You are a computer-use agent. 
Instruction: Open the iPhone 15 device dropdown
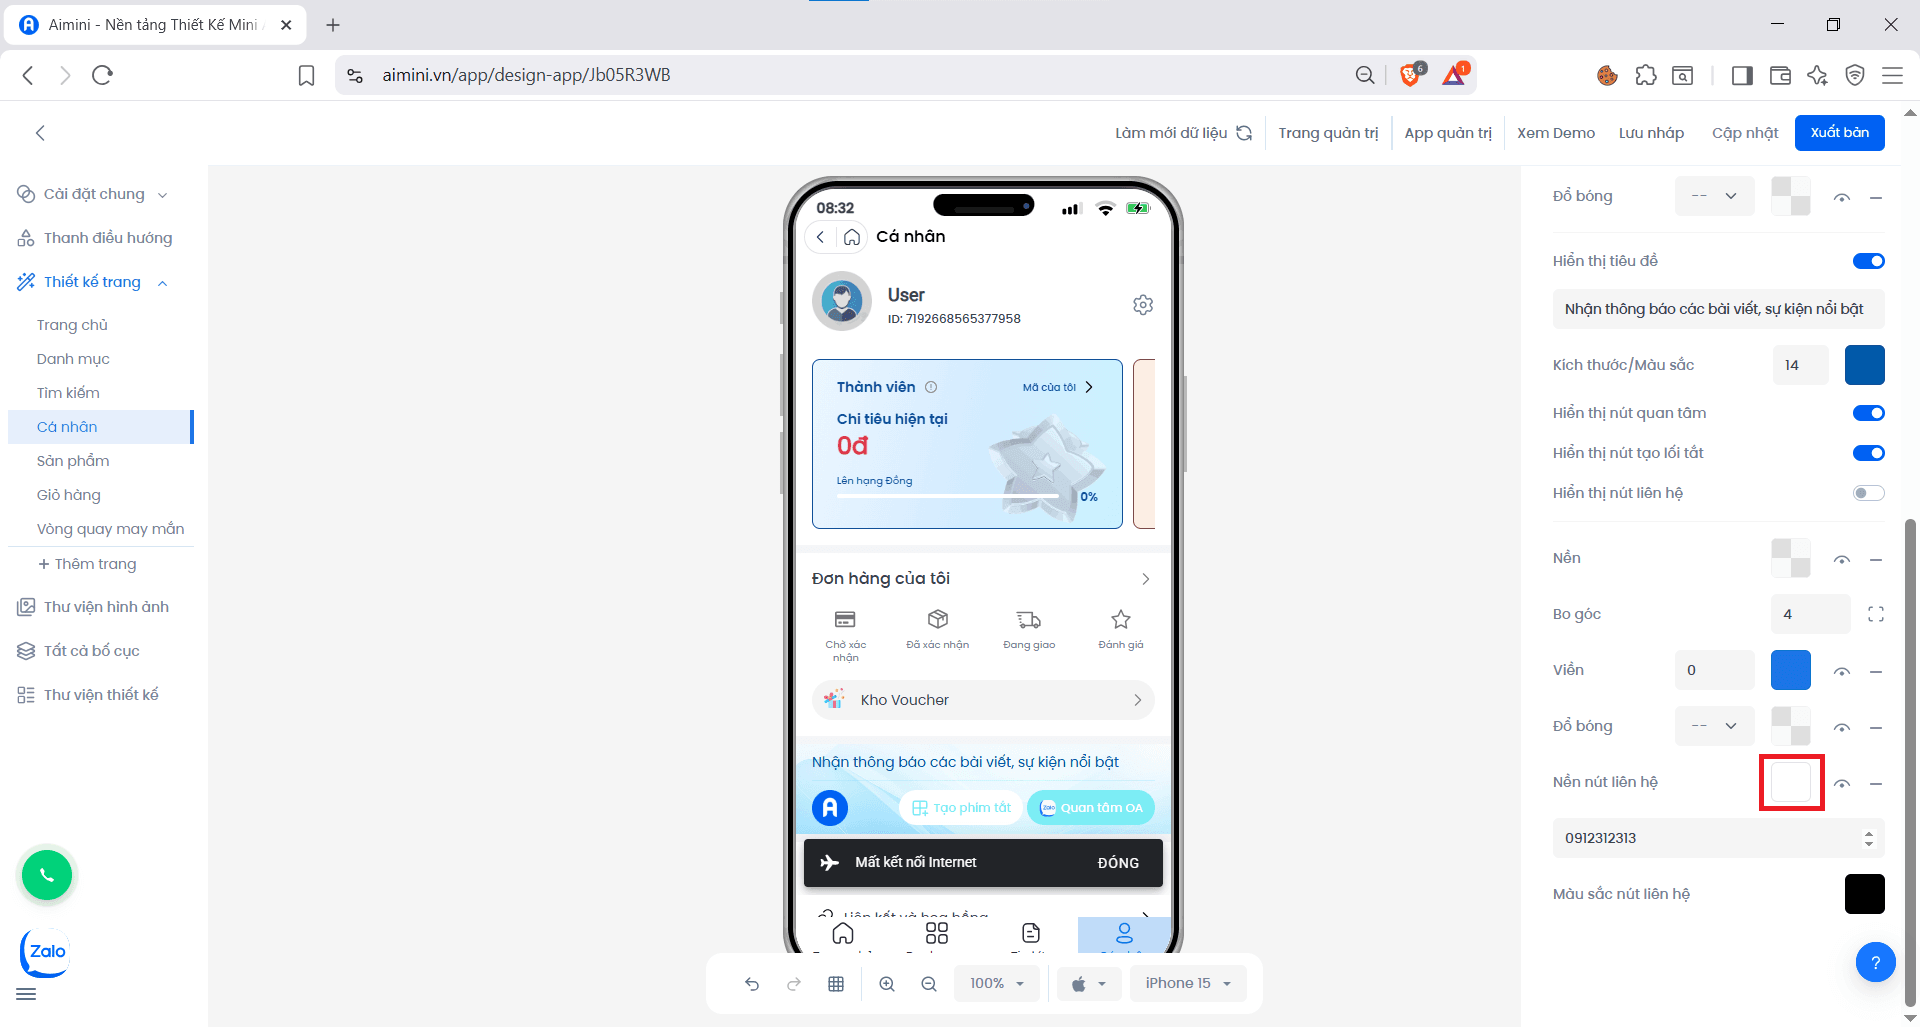(1188, 983)
